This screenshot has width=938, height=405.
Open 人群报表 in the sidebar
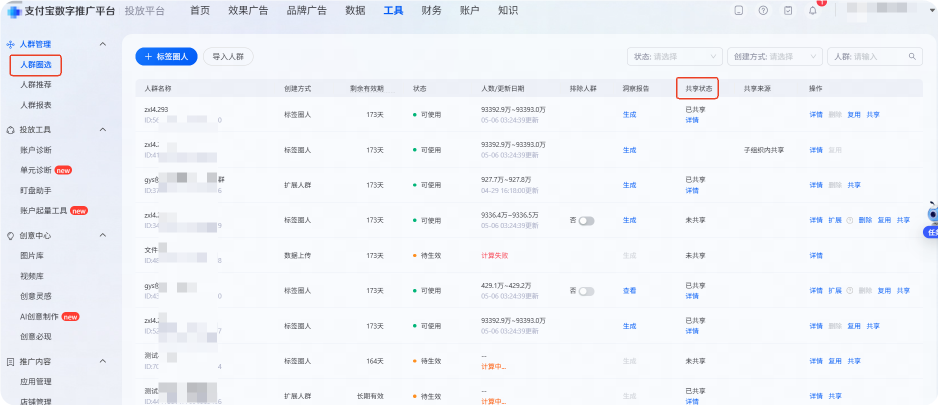click(36, 105)
